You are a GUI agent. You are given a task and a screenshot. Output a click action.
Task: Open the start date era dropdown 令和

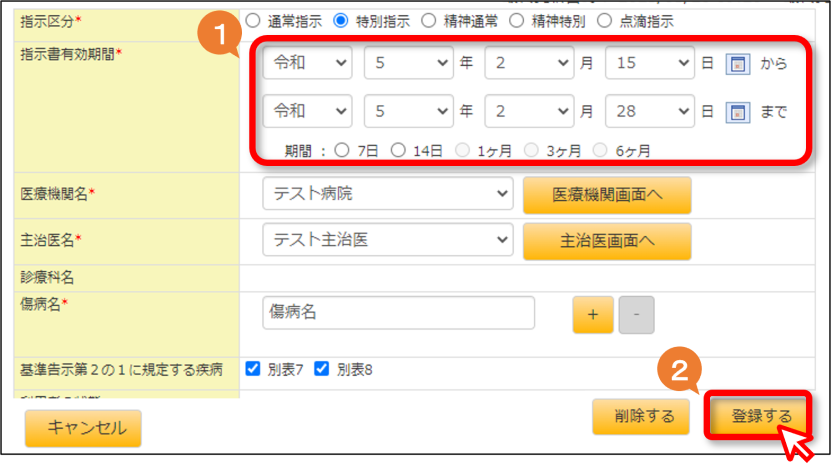[307, 63]
